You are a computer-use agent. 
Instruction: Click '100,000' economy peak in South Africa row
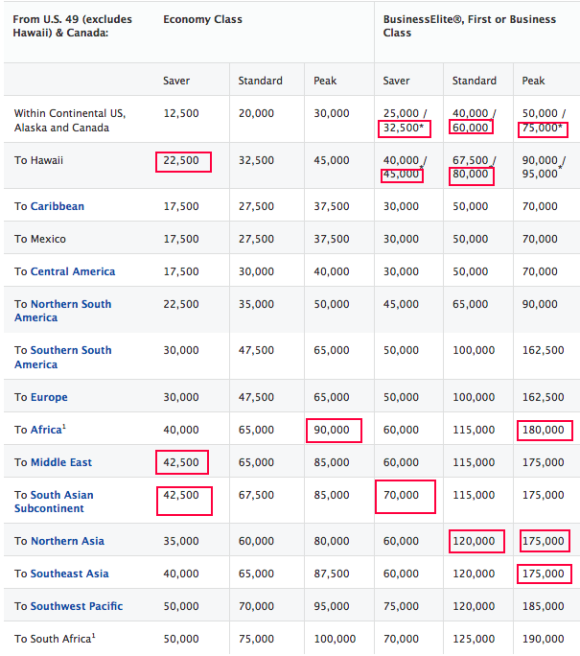pos(335,639)
